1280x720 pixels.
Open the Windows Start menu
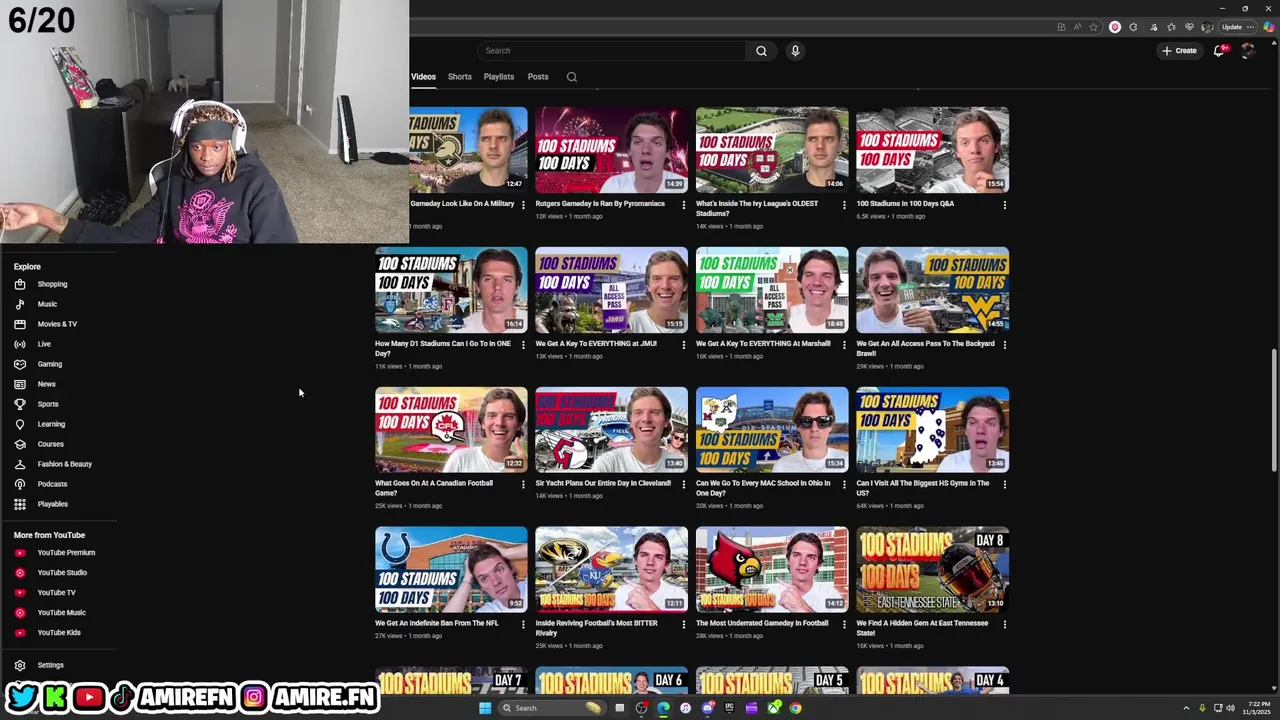[485, 708]
